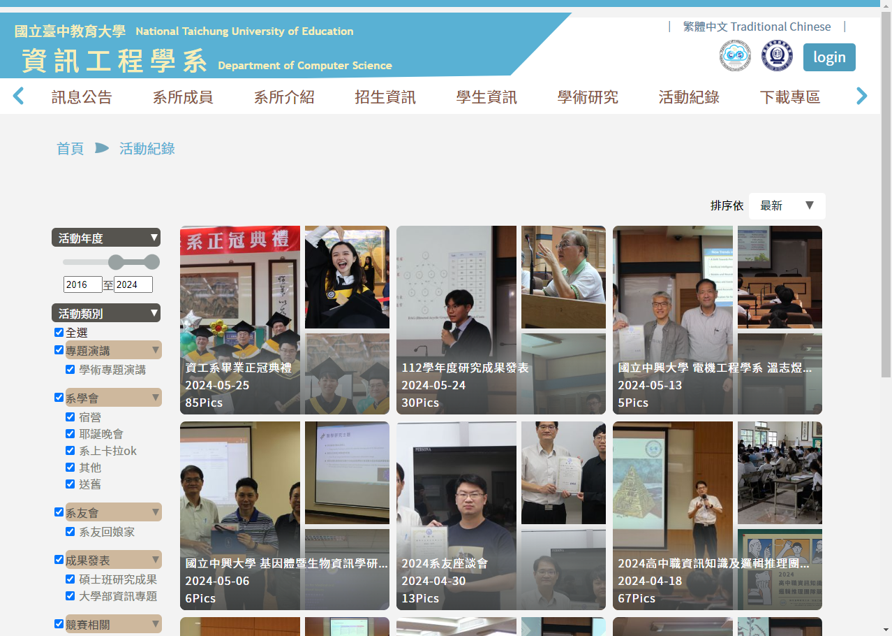Uncheck the 宿營 checkbox
This screenshot has width=892, height=636.
click(x=70, y=417)
